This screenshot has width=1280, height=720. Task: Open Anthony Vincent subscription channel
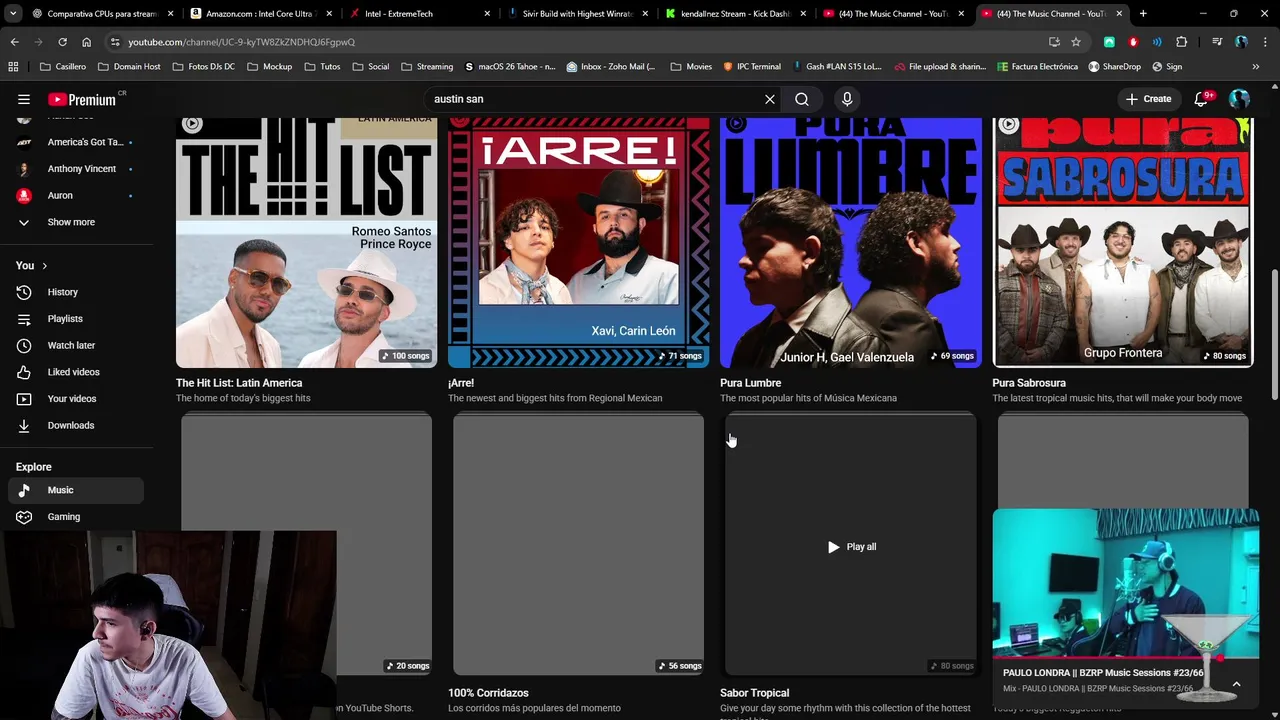click(76, 169)
